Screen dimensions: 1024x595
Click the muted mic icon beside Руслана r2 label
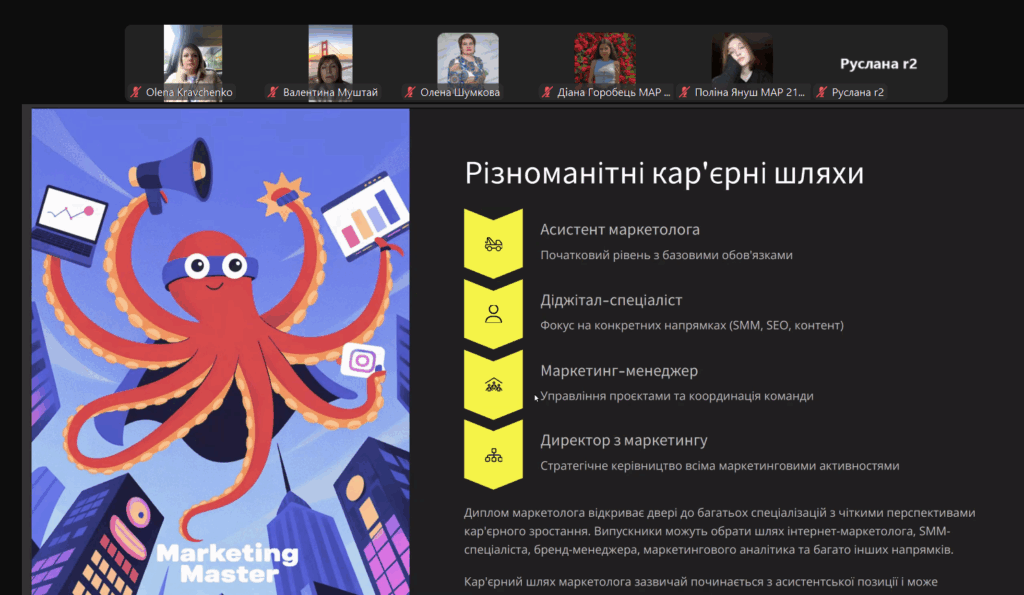coord(822,92)
